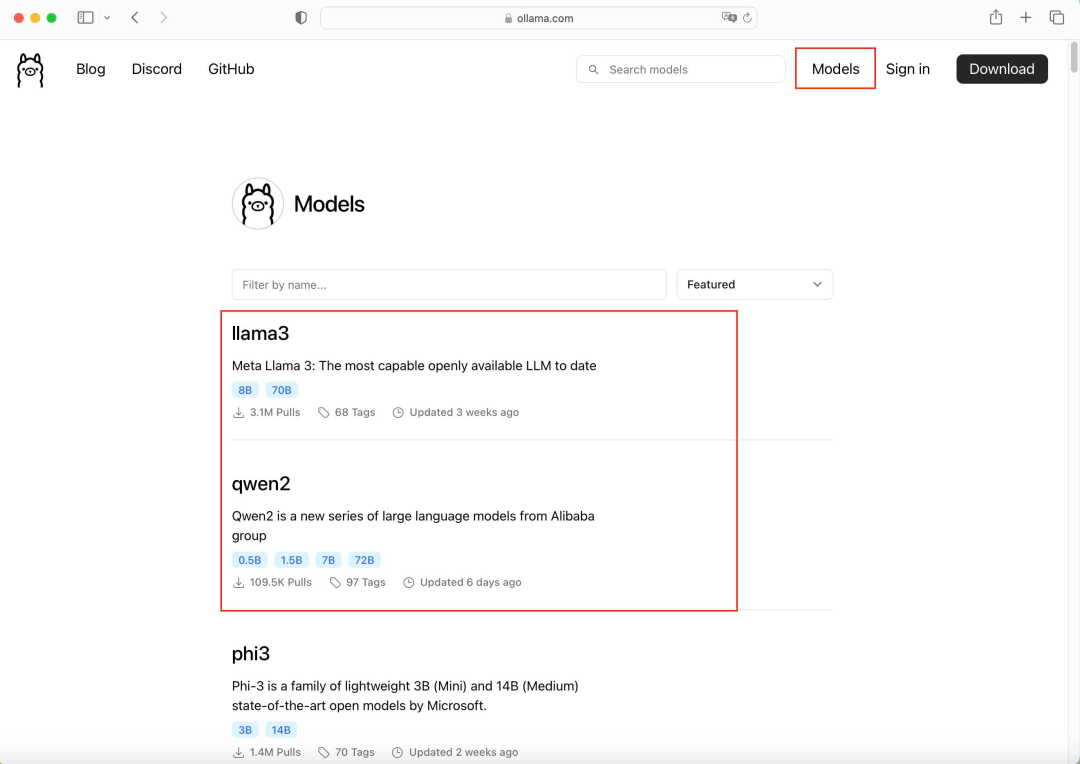Click the clock icon by Updated 2 weeks ago

pyautogui.click(x=397, y=753)
